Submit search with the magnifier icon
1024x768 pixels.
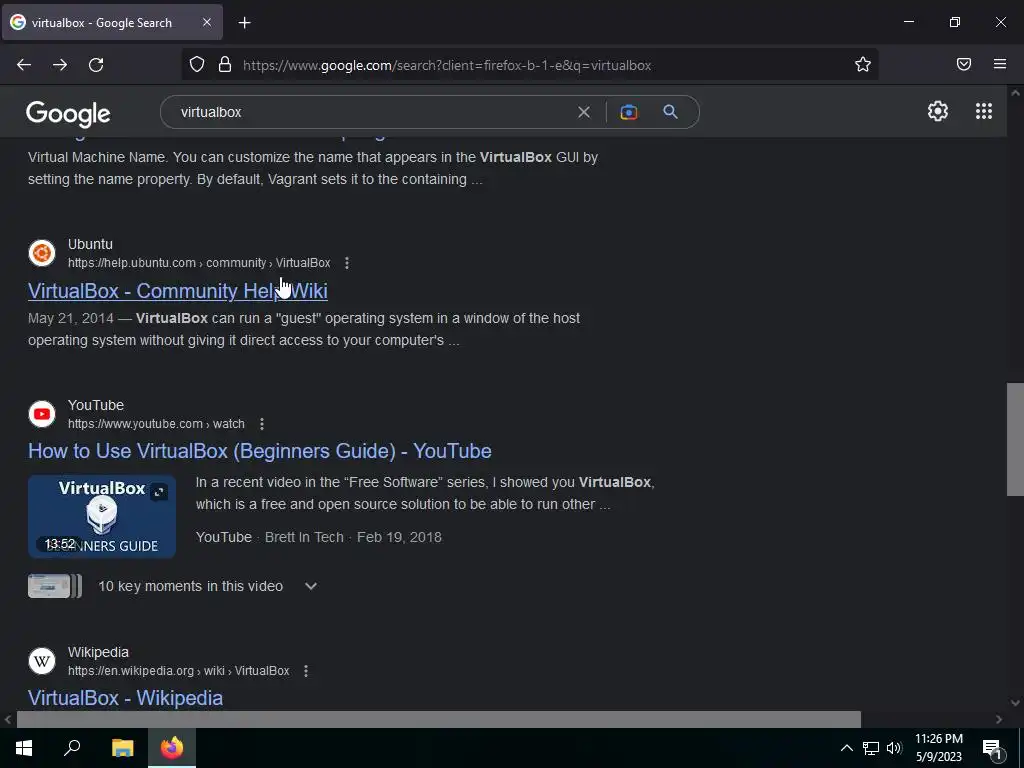(670, 112)
